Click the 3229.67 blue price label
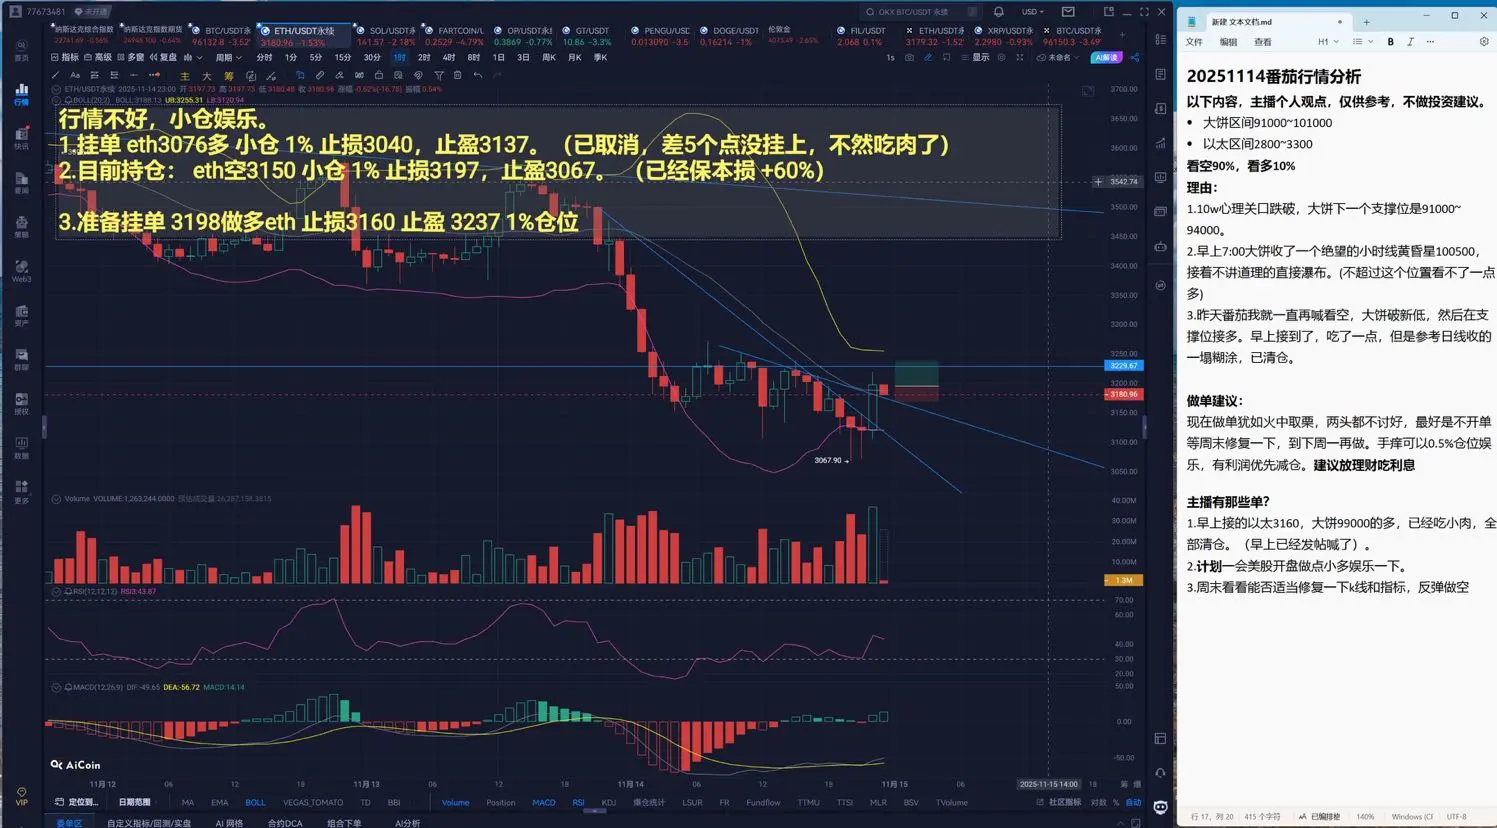This screenshot has width=1497, height=828. (x=1123, y=366)
